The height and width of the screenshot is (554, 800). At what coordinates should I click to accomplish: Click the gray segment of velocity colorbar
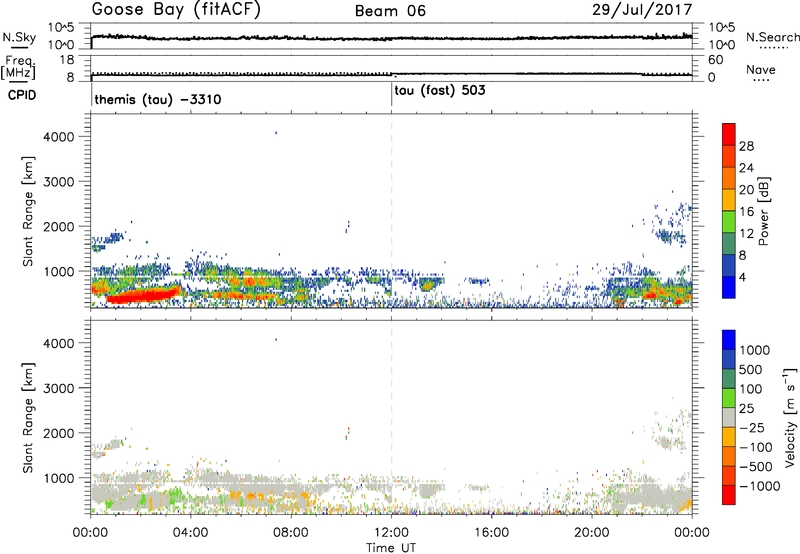(729, 417)
